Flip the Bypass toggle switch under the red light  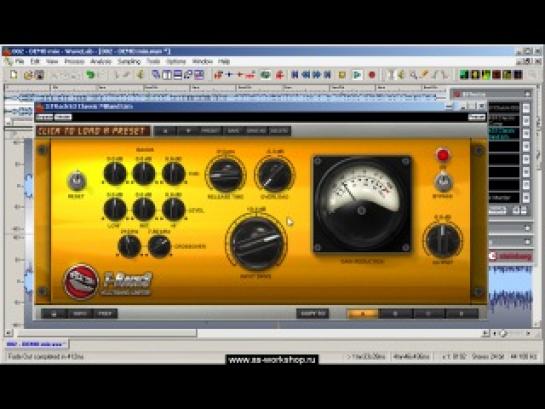(x=443, y=182)
